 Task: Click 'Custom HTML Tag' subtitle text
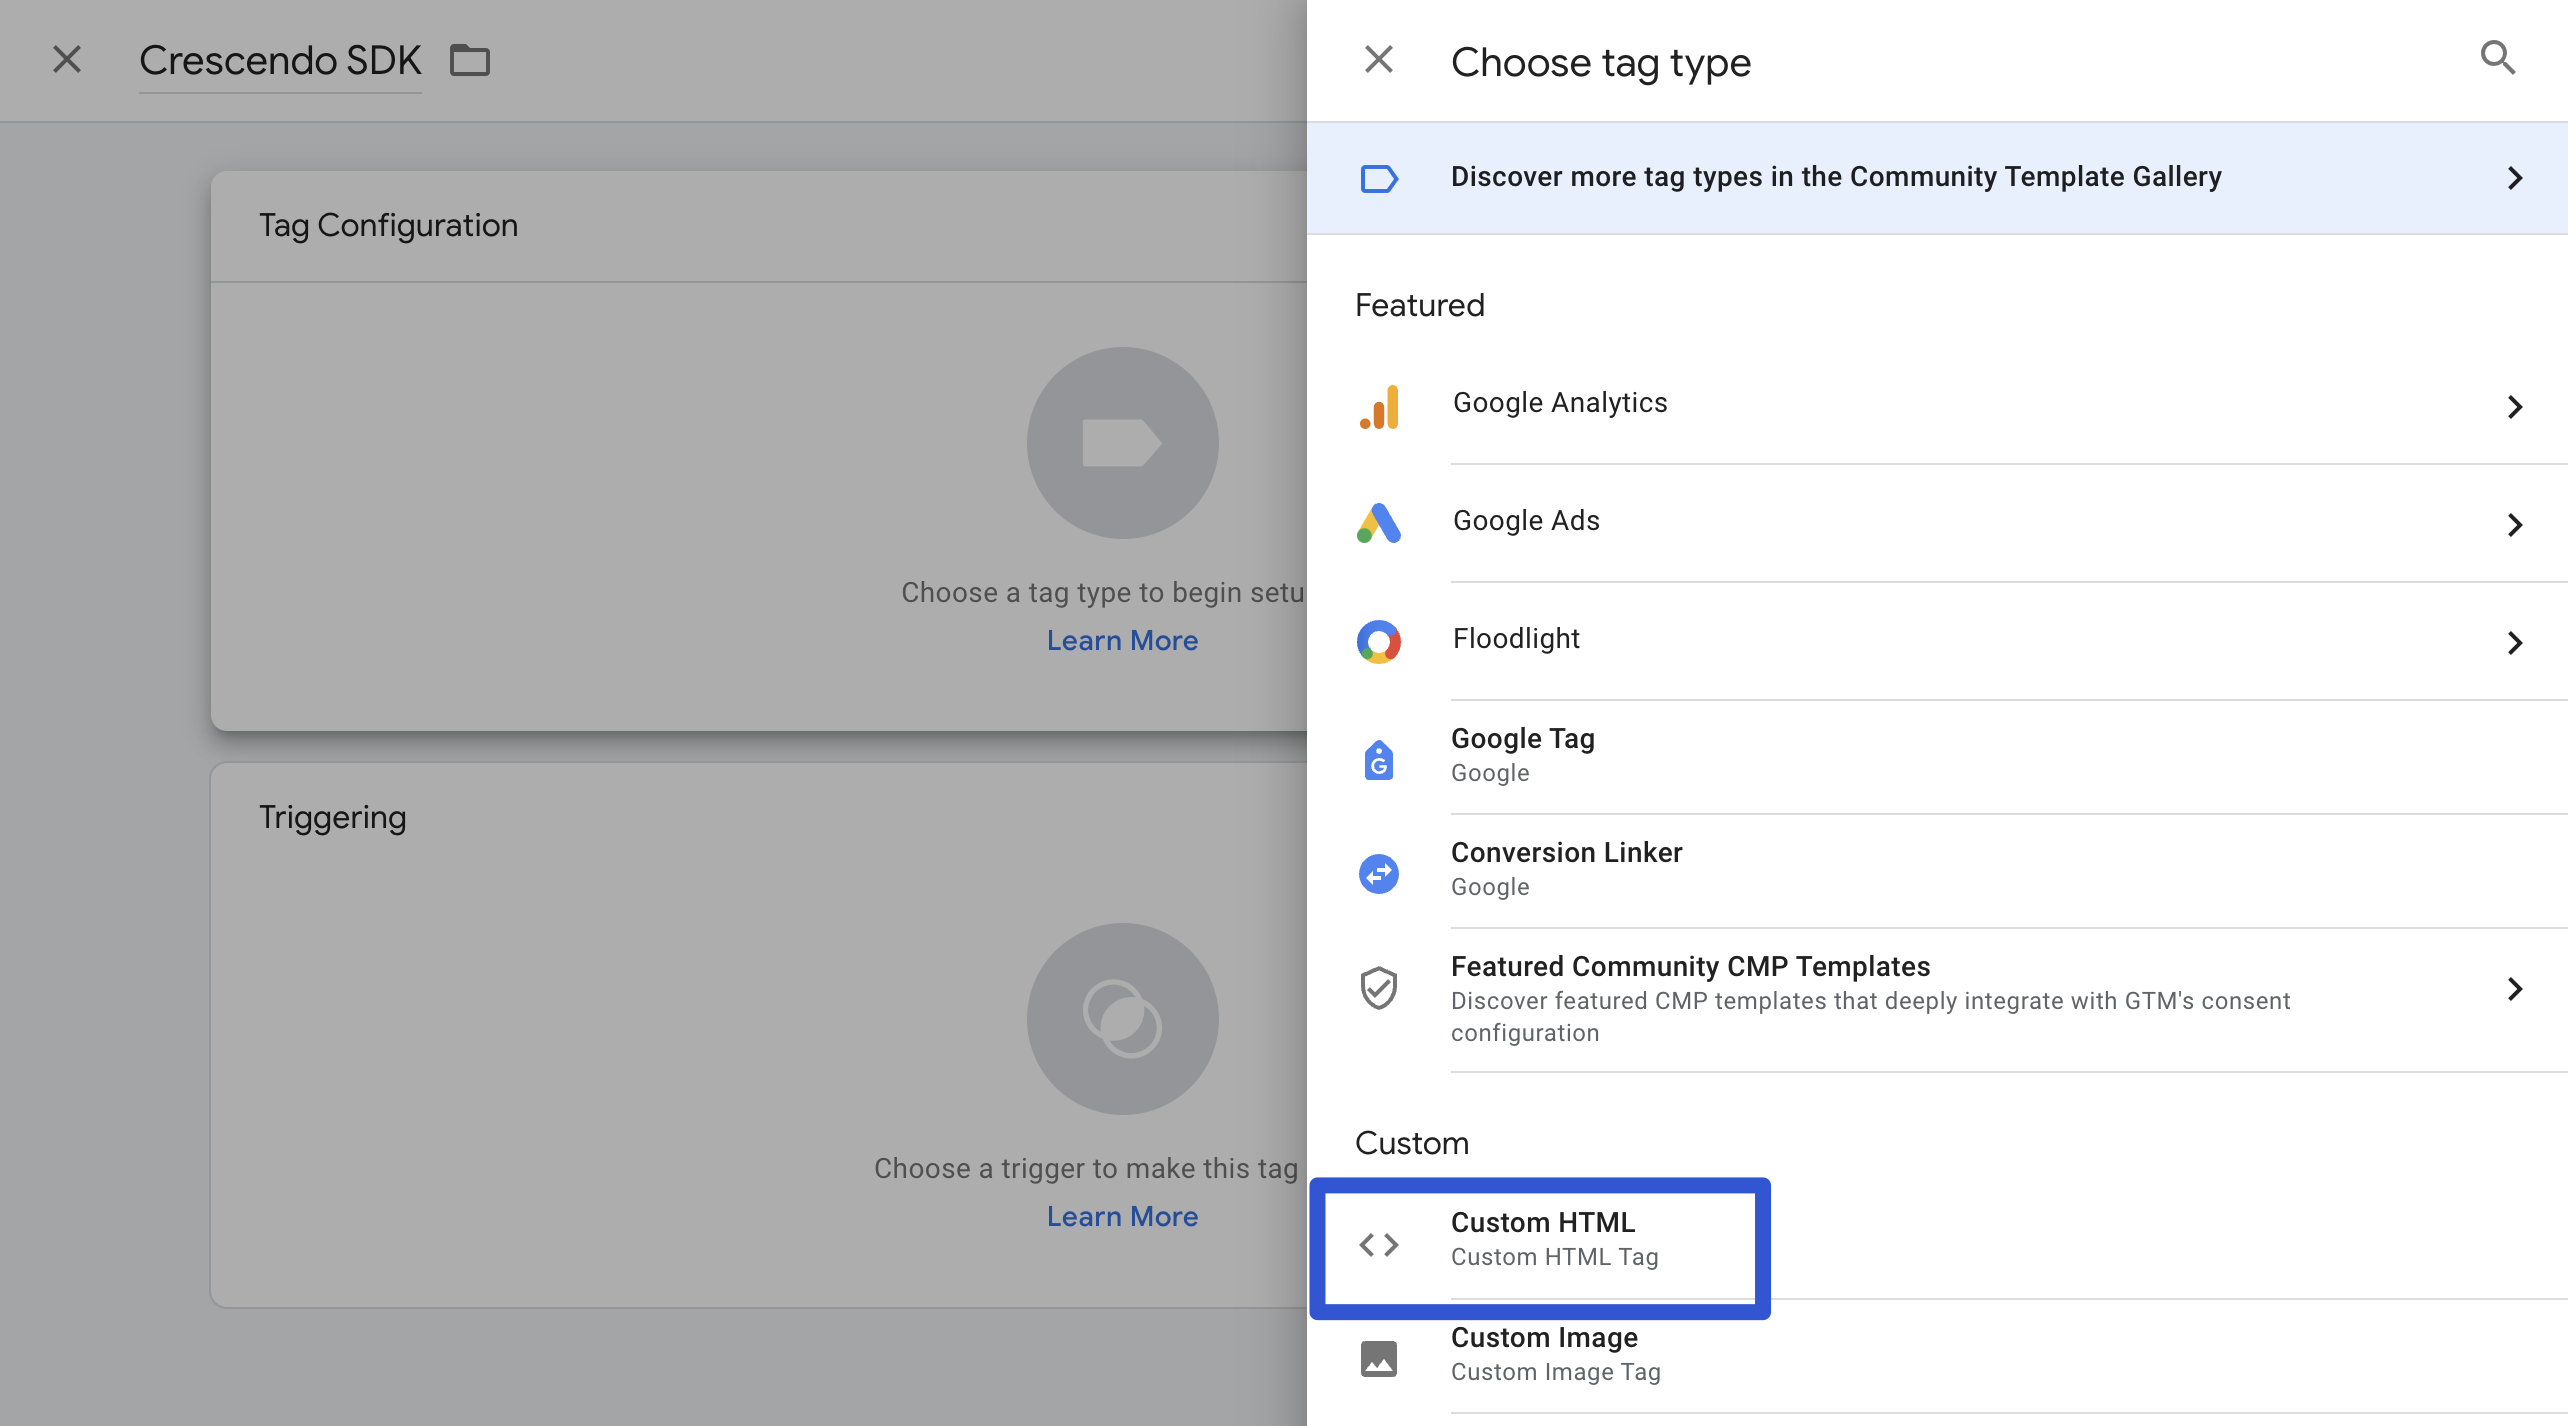click(1555, 1257)
